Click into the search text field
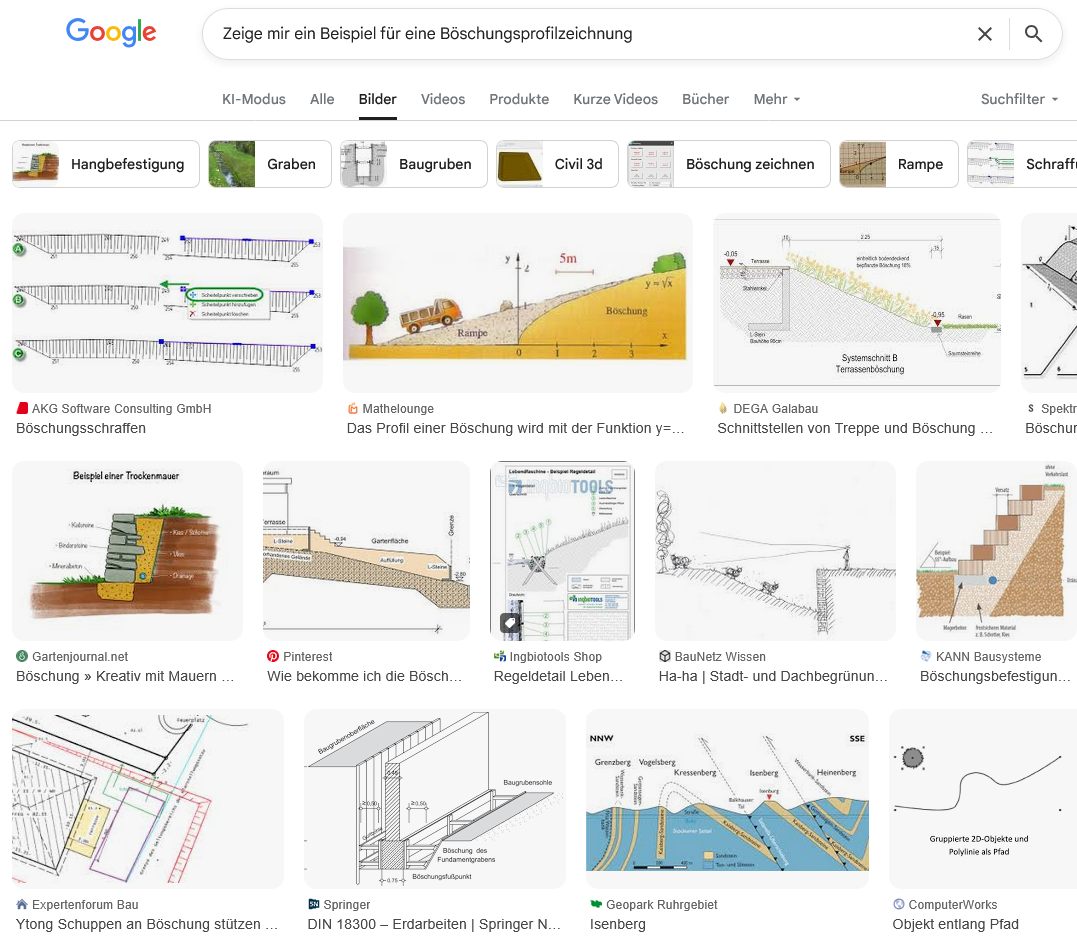1077x945 pixels. pyautogui.click(x=580, y=34)
